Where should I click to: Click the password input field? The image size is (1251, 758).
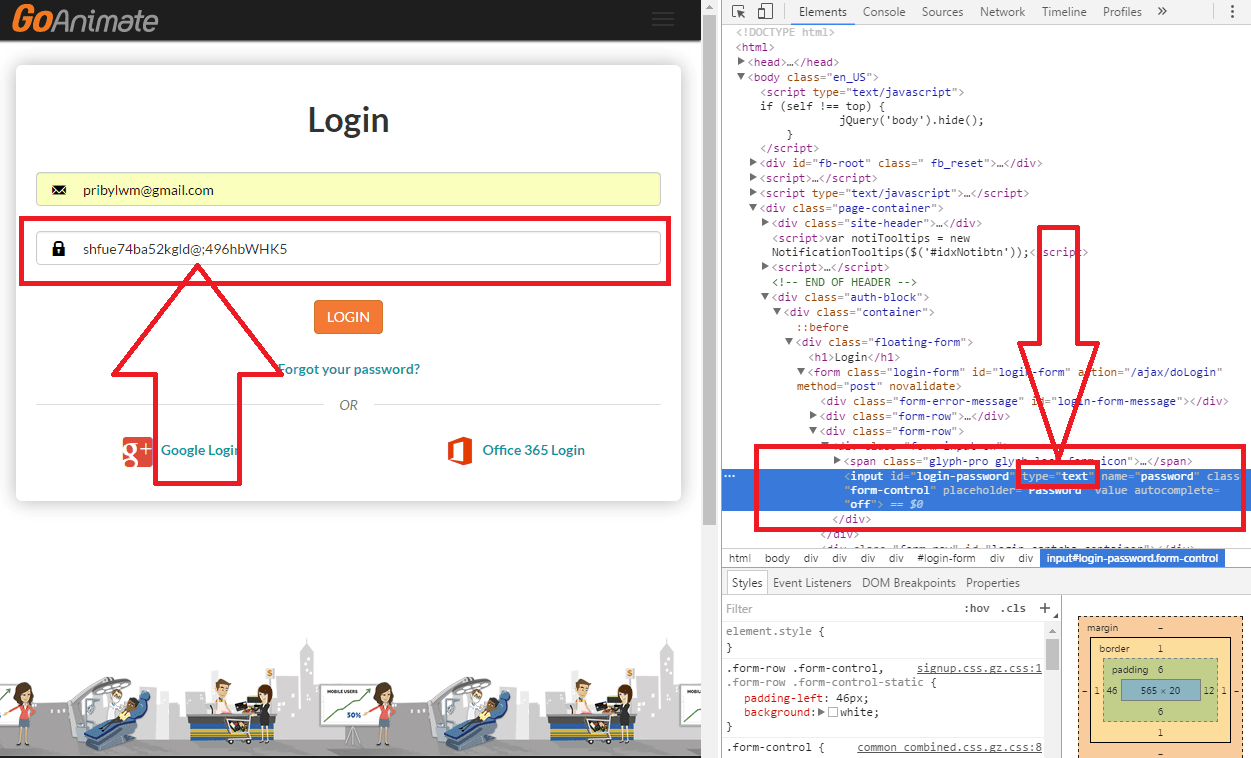(348, 248)
